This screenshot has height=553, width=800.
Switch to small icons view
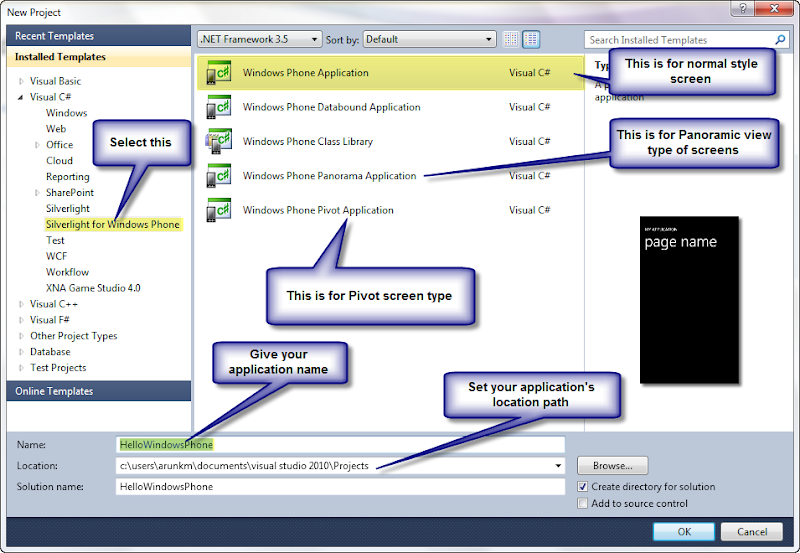(x=511, y=39)
